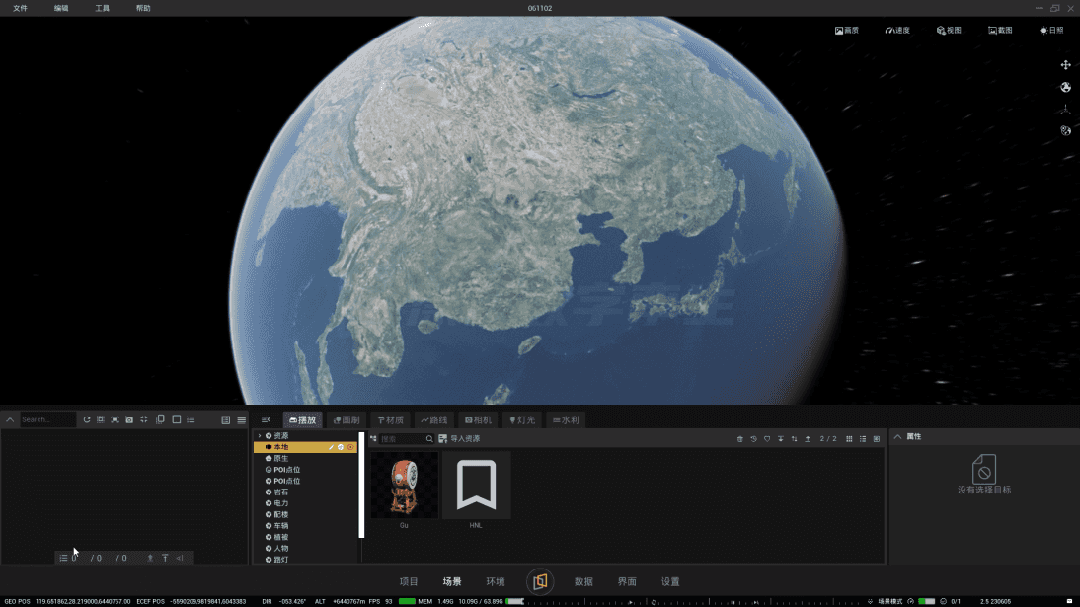
Task: Switch to the 材质 tab
Action: coord(391,420)
